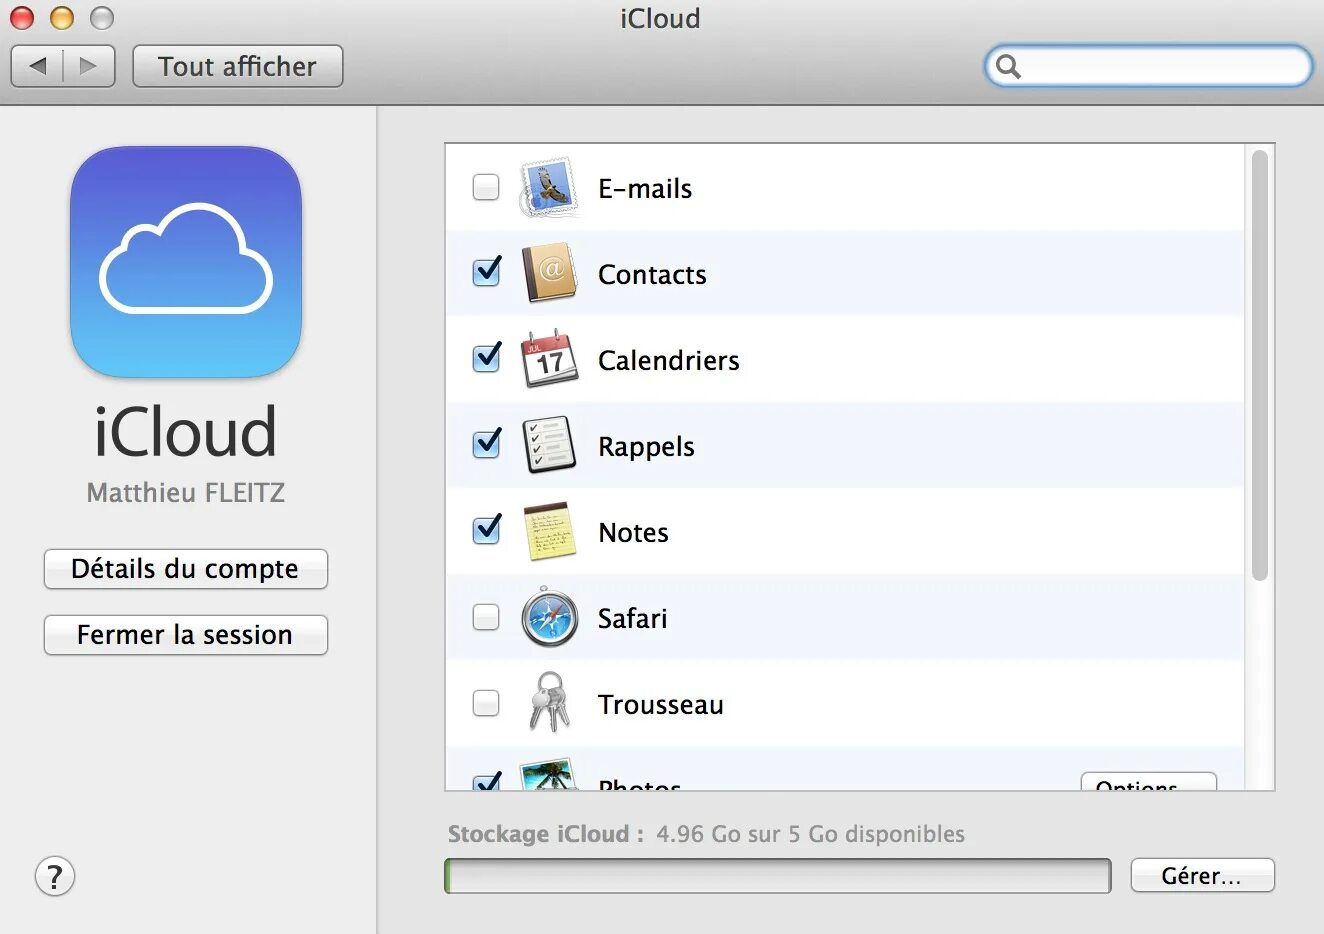This screenshot has height=934, width=1324.
Task: Click the Contacts address book icon
Action: coord(550,273)
